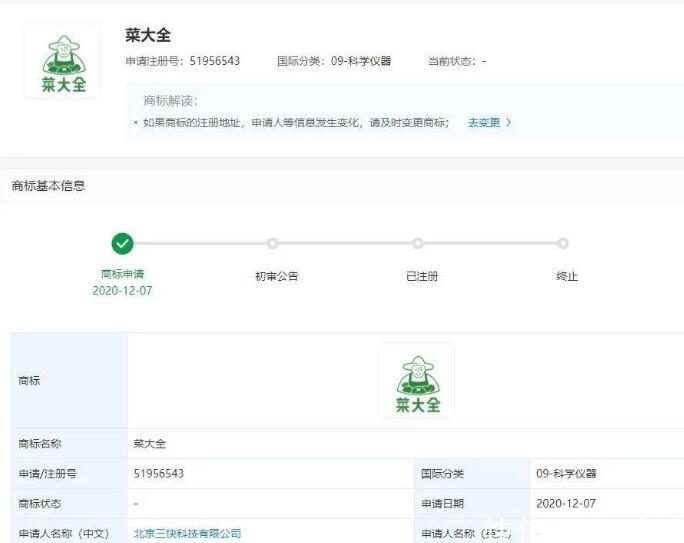Screen dimensions: 684x543
Task: Click the 商标基本信息 section title
Action: [x=48, y=186]
